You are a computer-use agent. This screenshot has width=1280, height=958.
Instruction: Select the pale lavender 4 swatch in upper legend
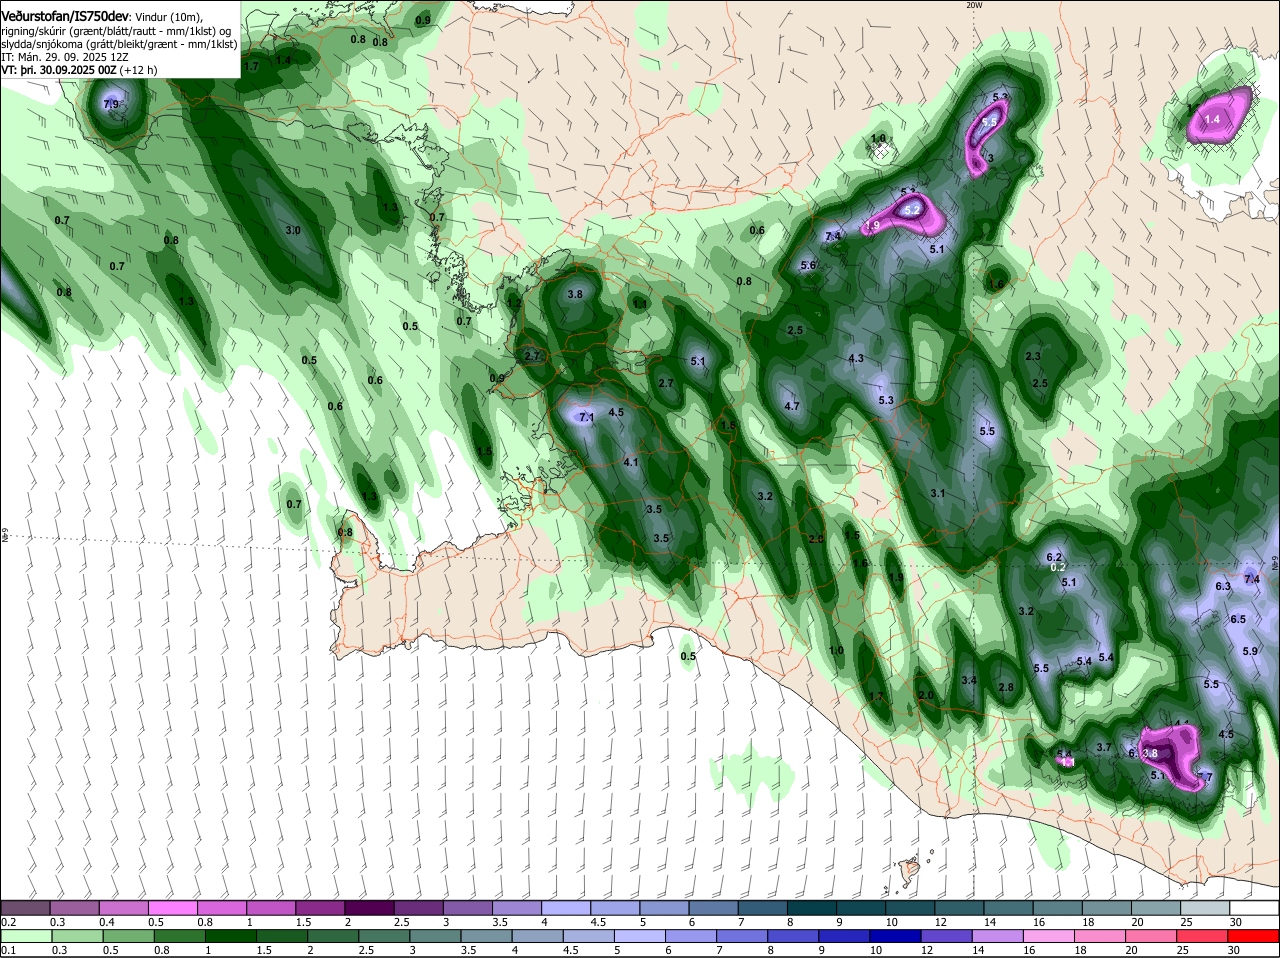point(565,907)
